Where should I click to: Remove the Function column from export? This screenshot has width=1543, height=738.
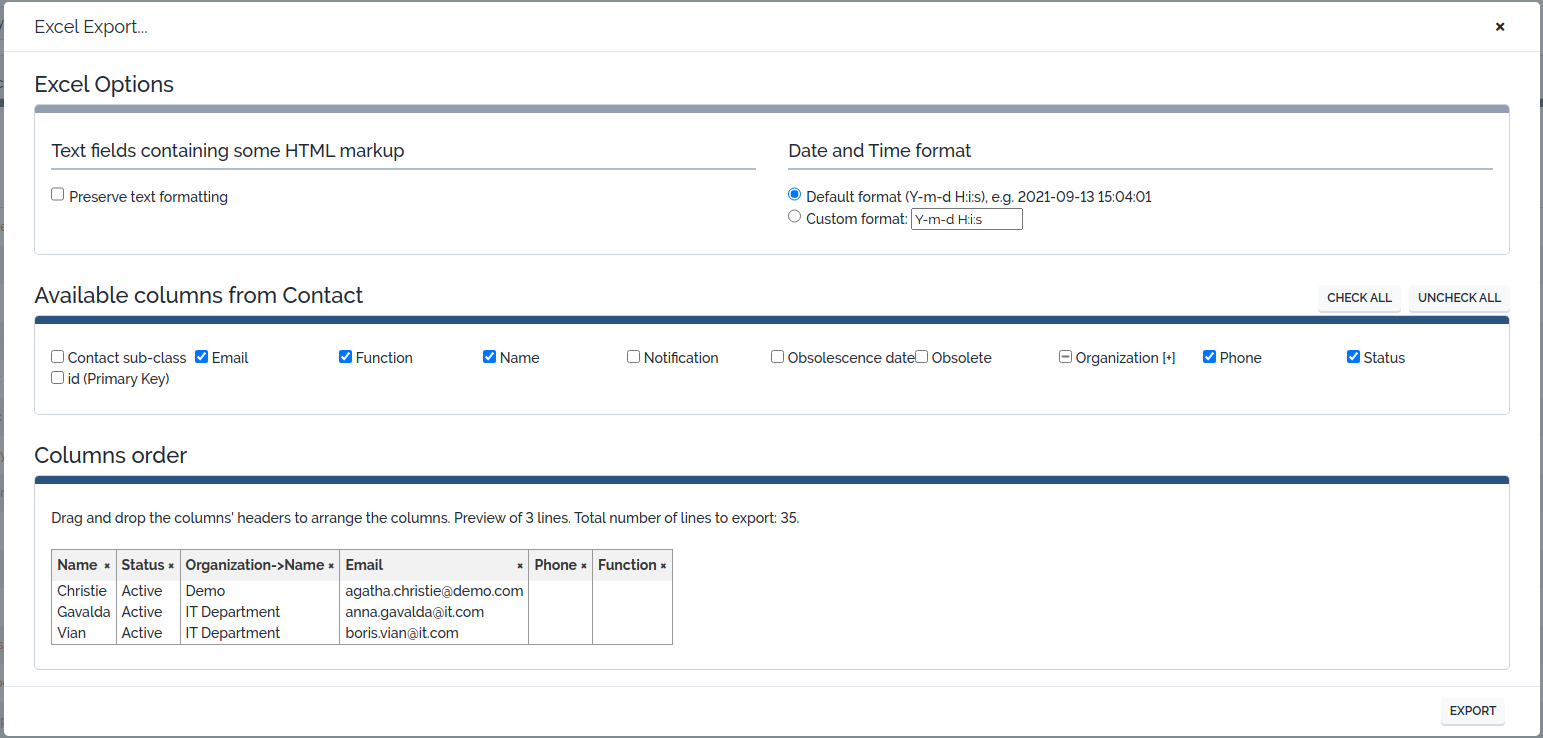664,564
